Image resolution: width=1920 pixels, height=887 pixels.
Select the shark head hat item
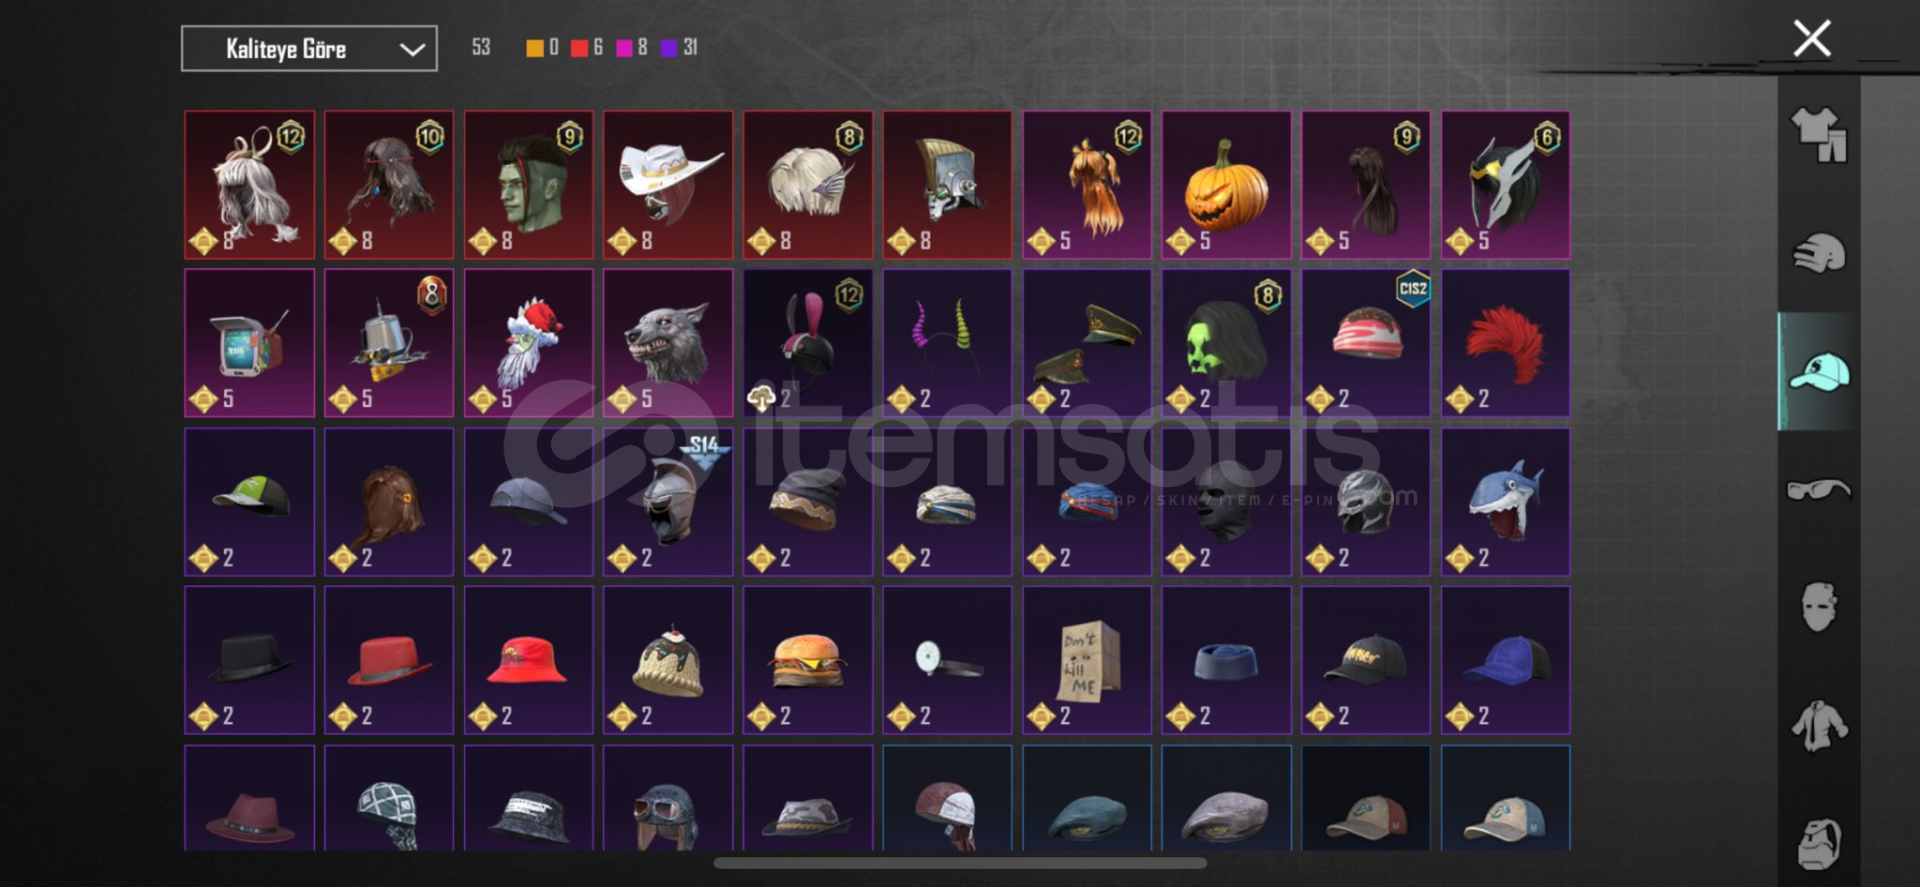1505,502
